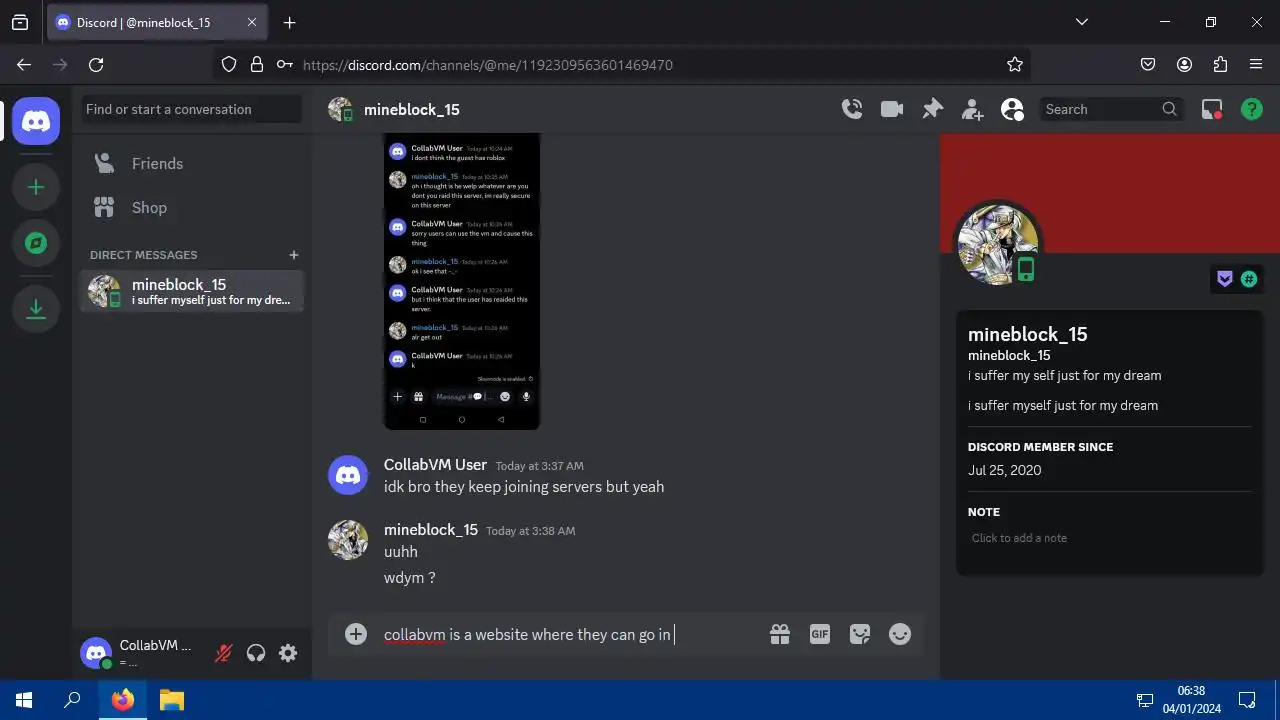Focus the message text input box
The height and width of the screenshot is (720, 1280).
click(570, 634)
